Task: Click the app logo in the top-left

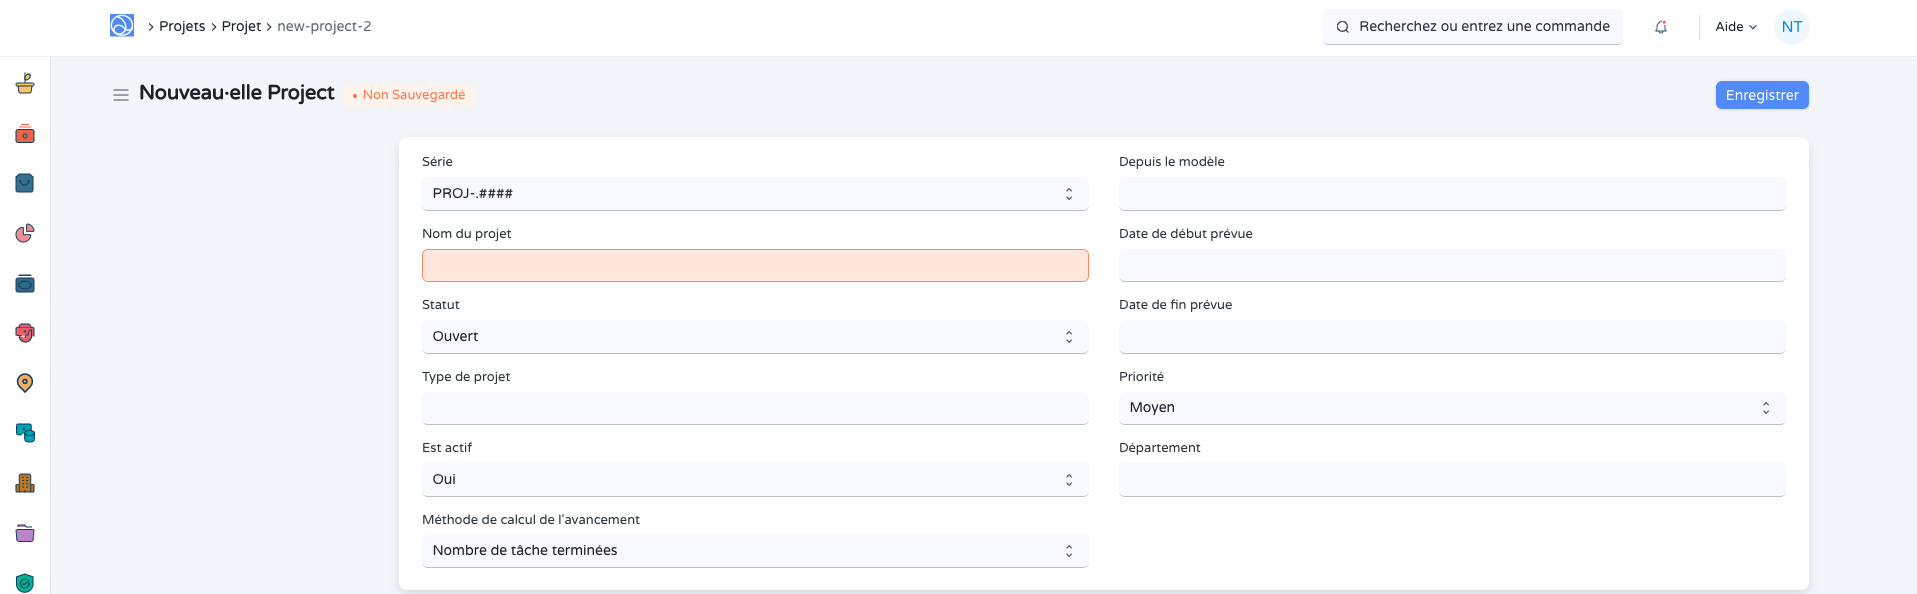Action: (x=122, y=26)
